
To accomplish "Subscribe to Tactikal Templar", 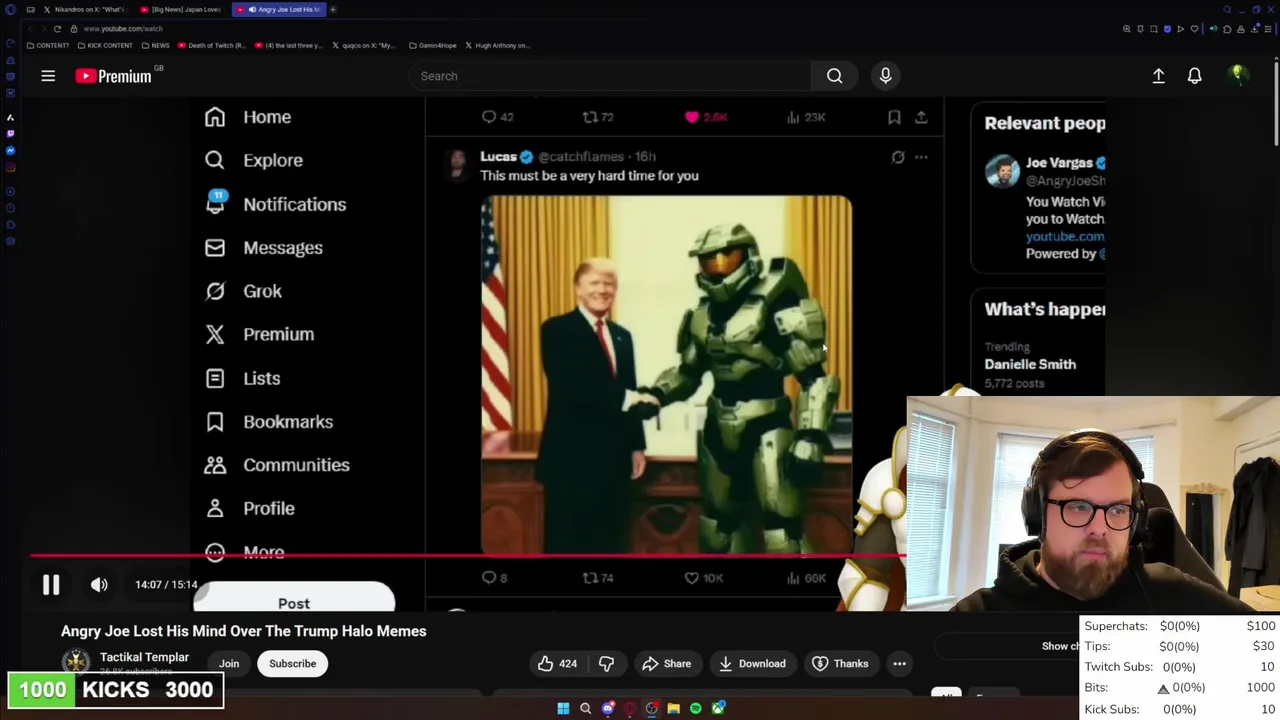I will 292,664.
